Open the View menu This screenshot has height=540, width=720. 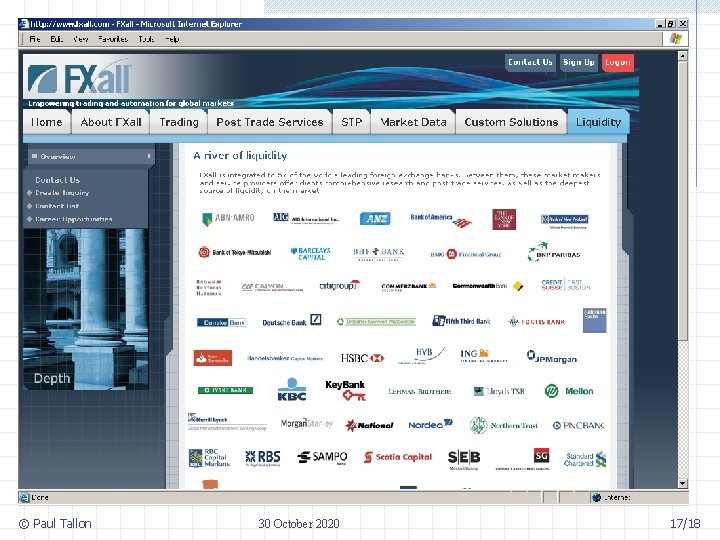point(81,39)
